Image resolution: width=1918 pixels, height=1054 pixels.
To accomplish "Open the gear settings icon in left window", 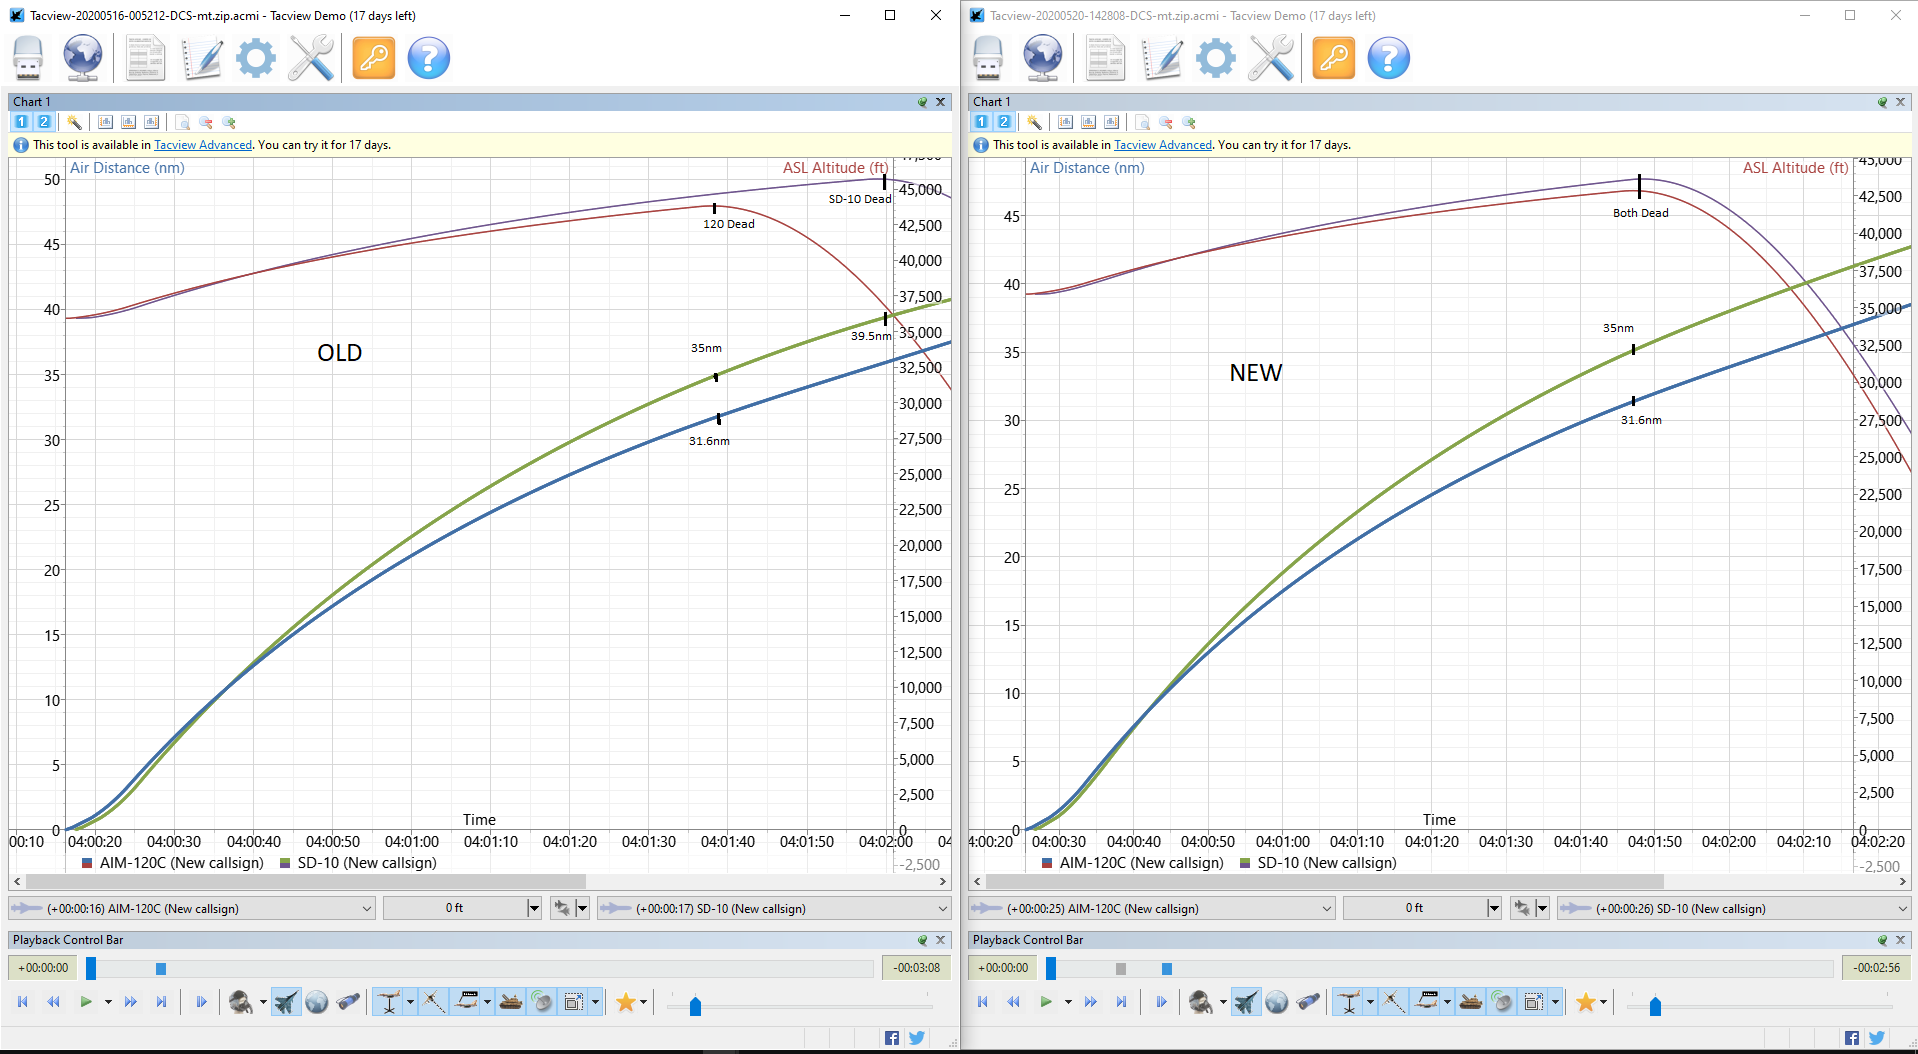I will click(x=256, y=58).
